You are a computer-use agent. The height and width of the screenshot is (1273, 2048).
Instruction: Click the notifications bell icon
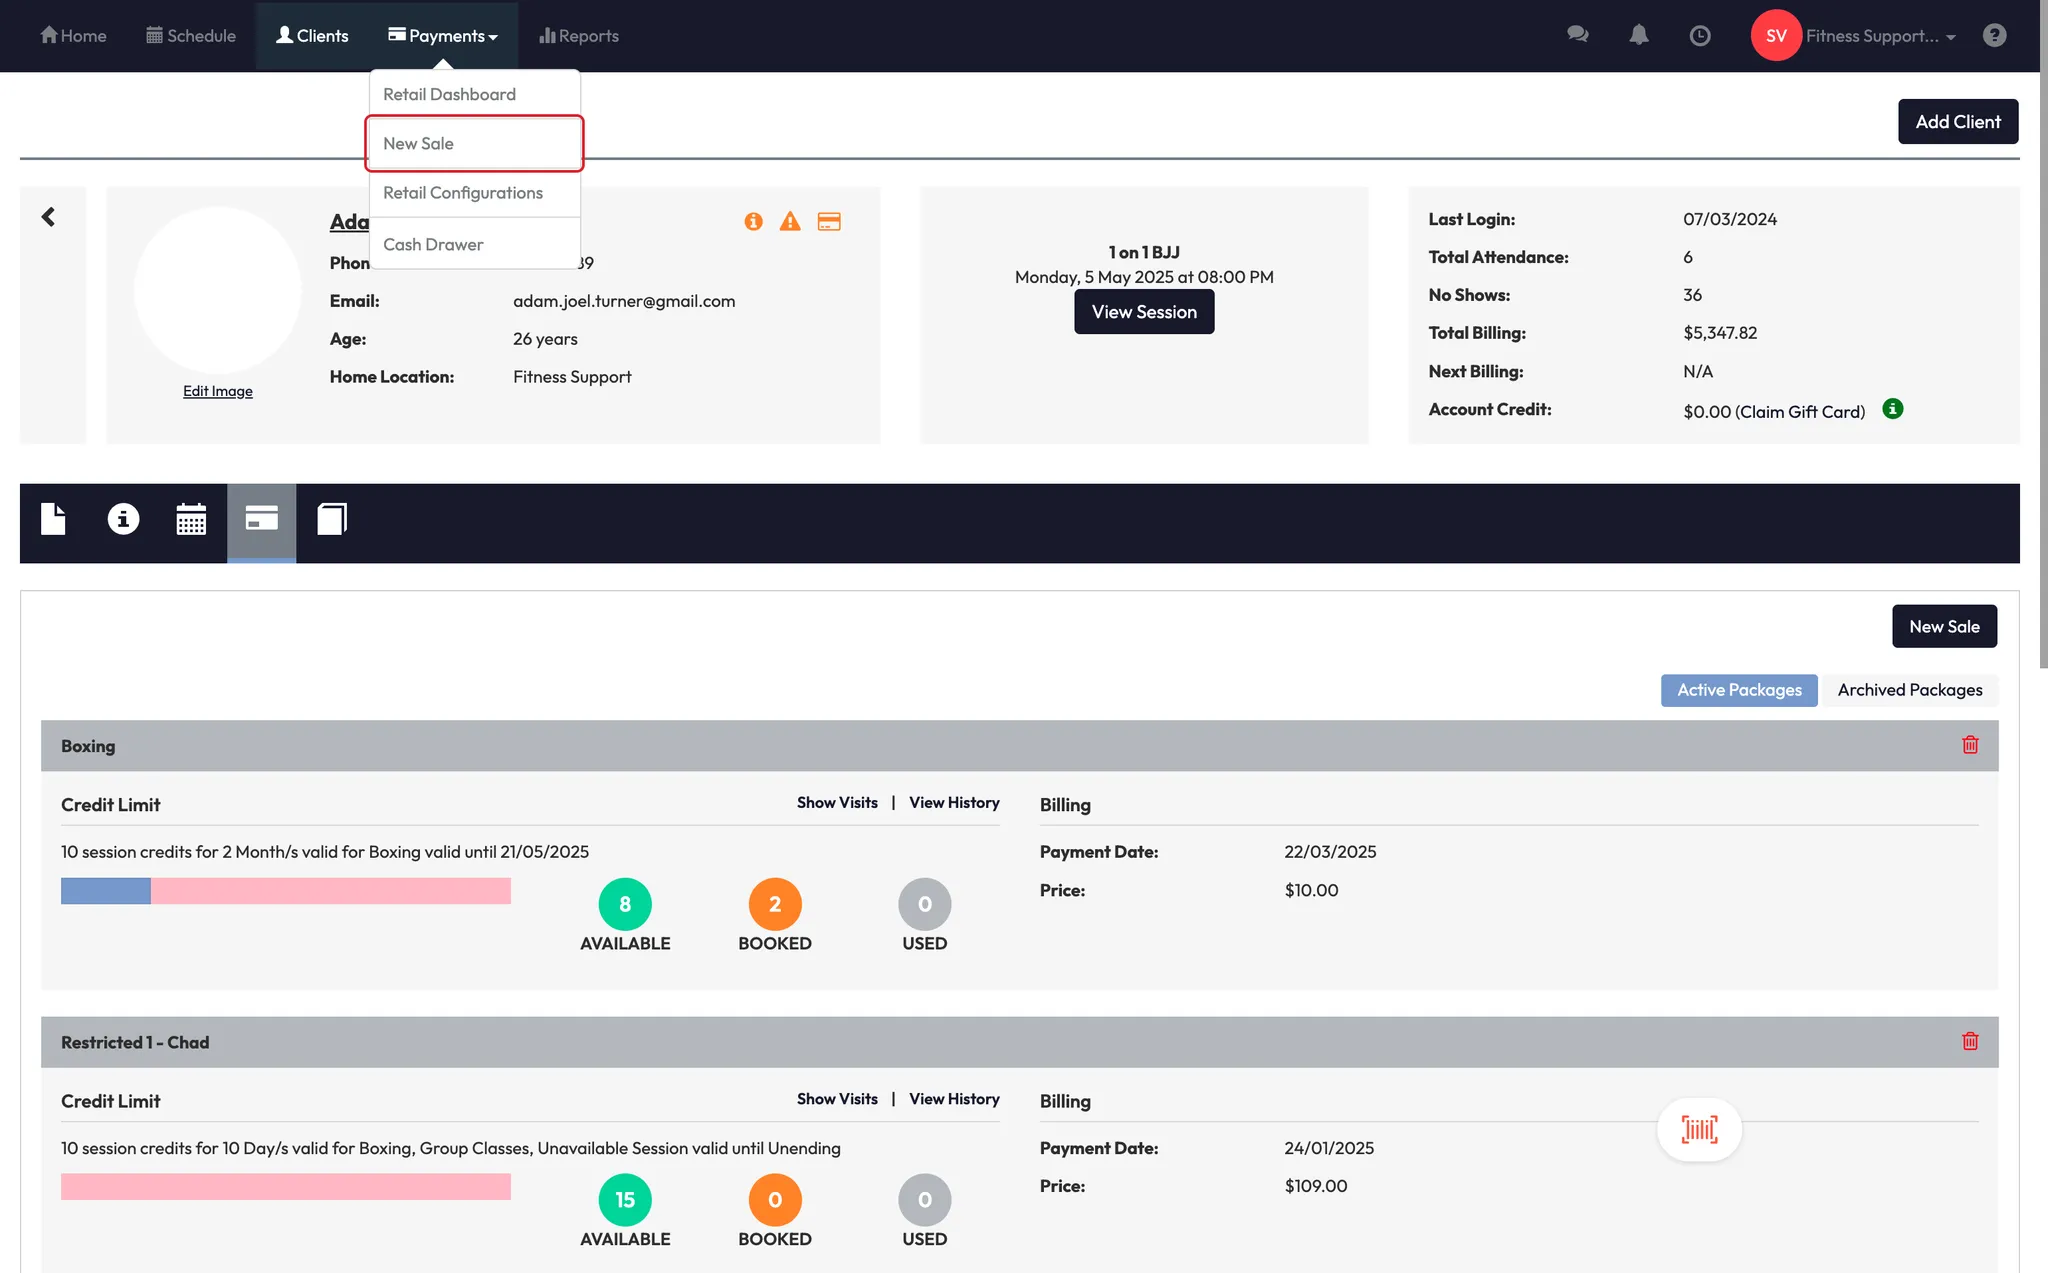(1638, 35)
